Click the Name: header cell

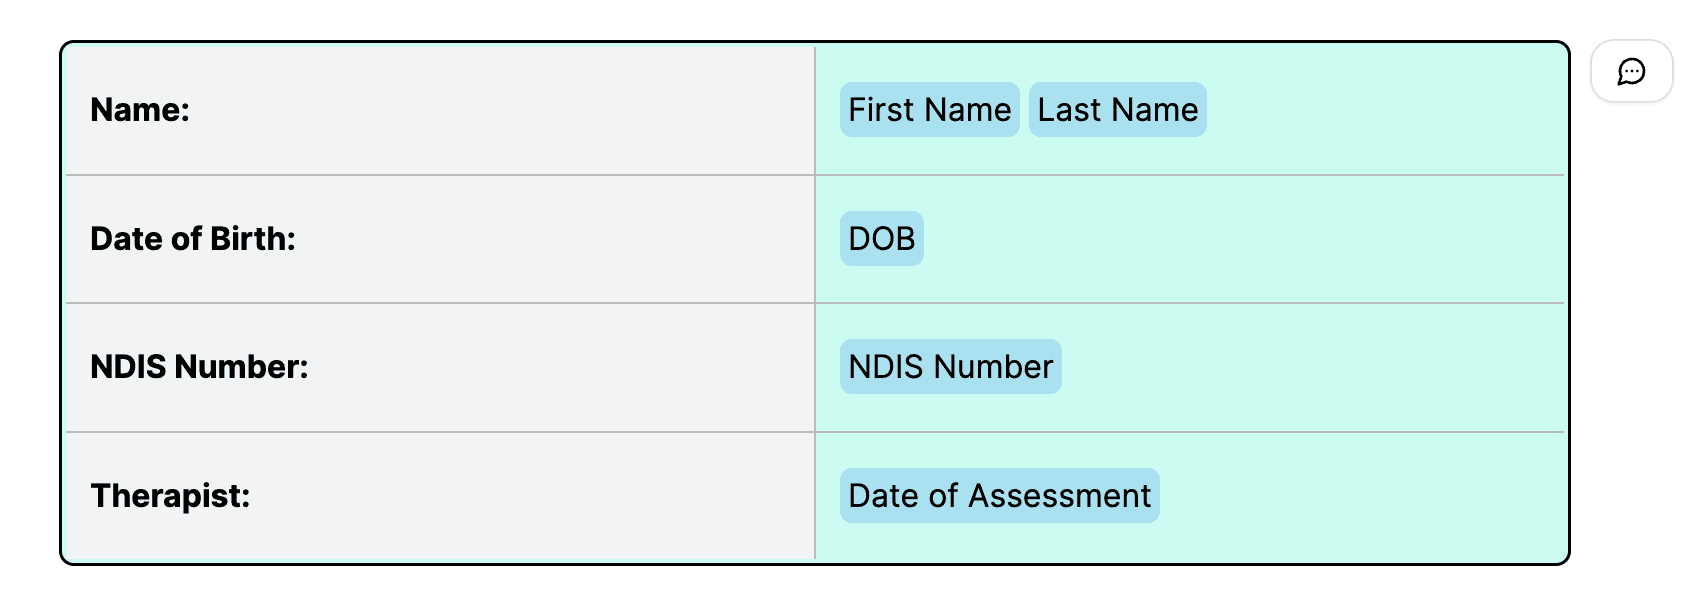(140, 110)
